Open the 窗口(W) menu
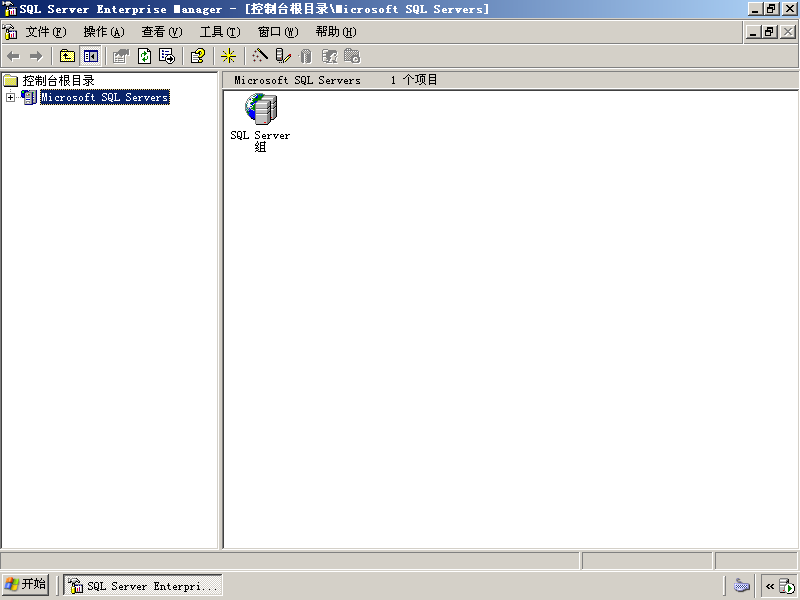Image resolution: width=800 pixels, height=600 pixels. tap(278, 32)
